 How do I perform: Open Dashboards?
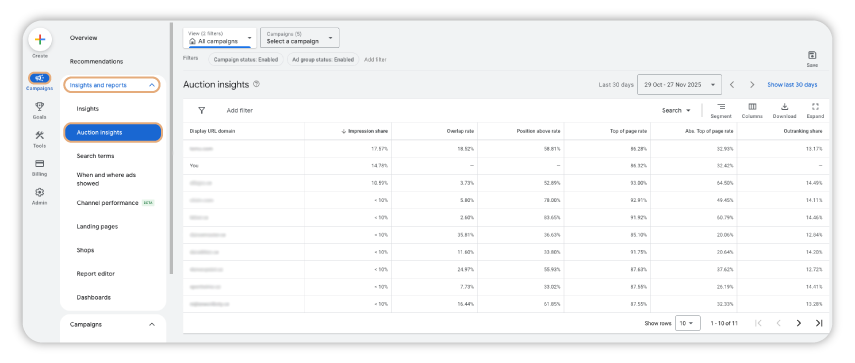coord(94,297)
